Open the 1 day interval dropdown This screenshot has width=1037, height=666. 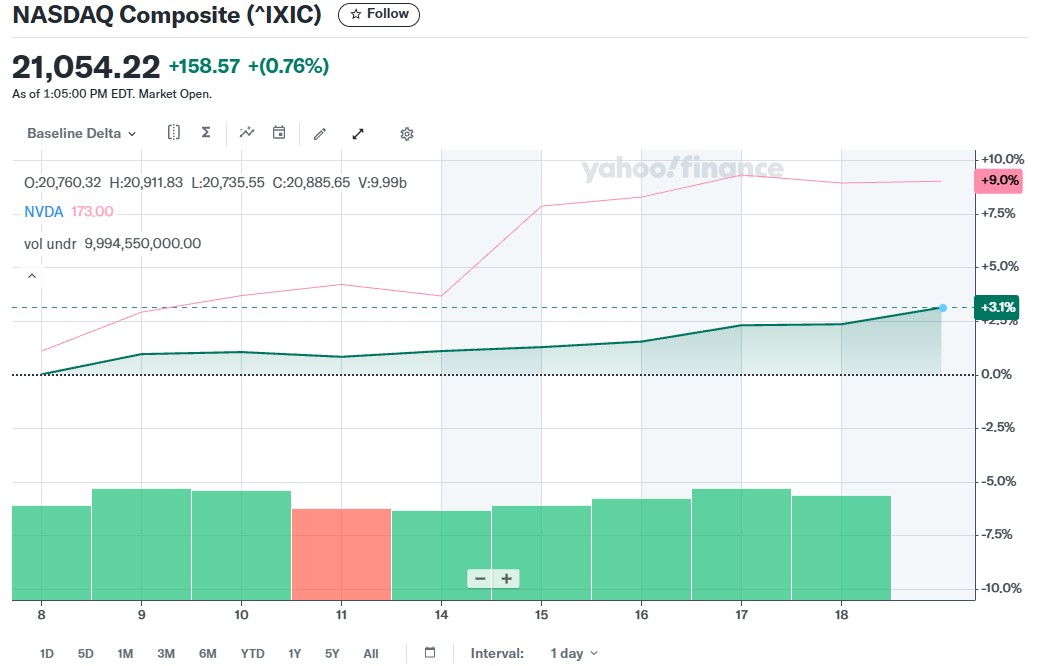click(x=573, y=653)
